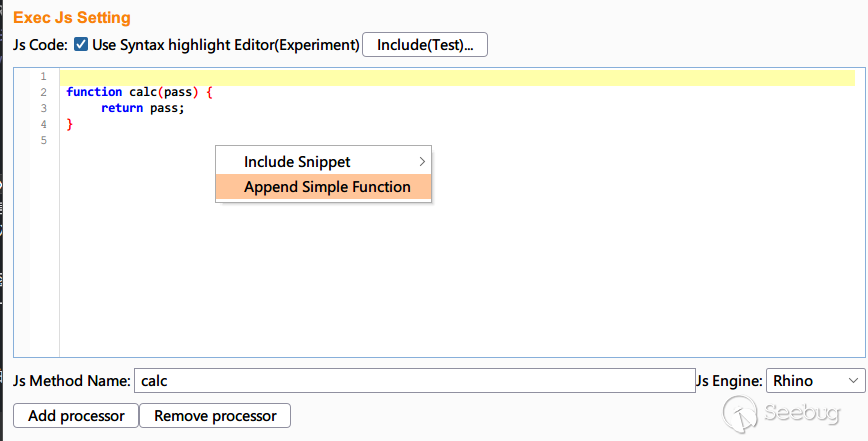Place cursor on return pass line
868x441 pixels.
point(143,108)
